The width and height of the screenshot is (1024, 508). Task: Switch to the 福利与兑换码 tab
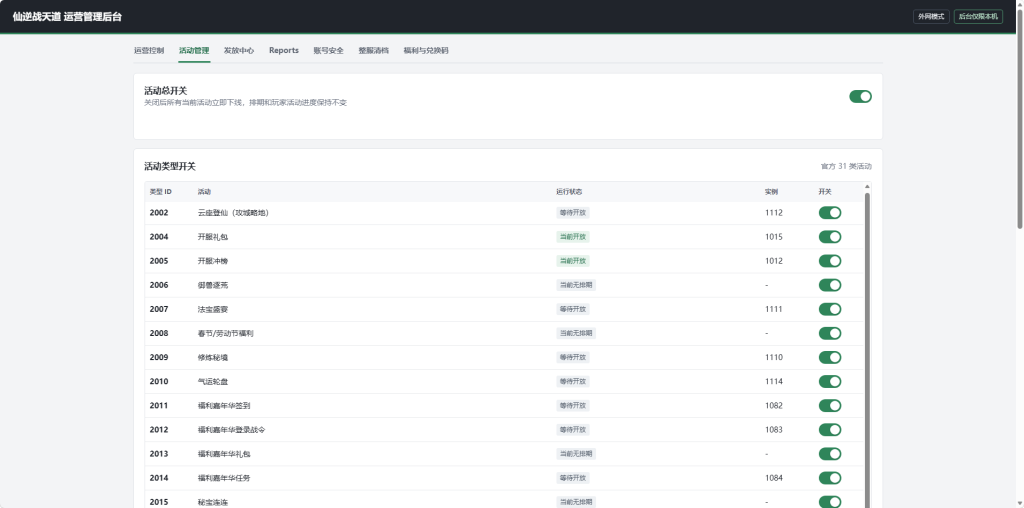point(426,50)
